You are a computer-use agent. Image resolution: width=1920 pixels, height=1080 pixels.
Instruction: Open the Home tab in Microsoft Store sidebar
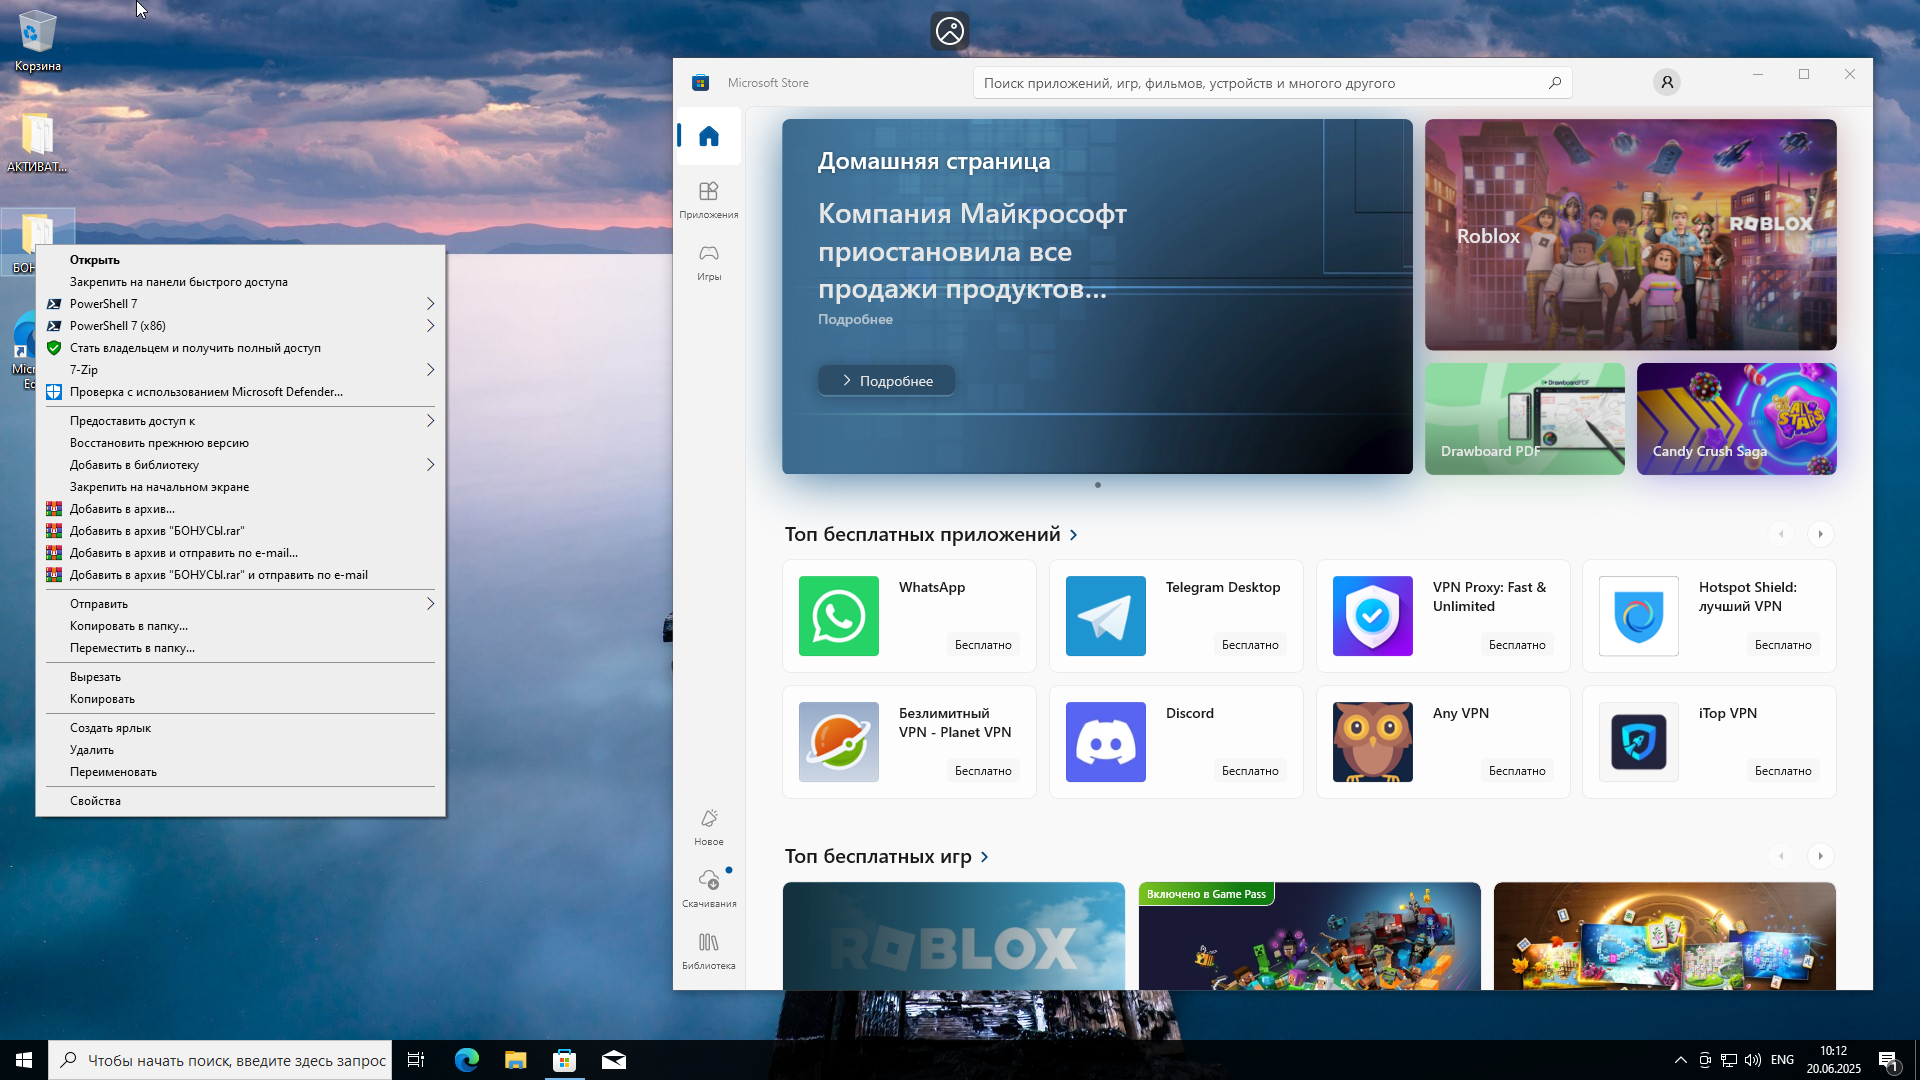pos(709,136)
